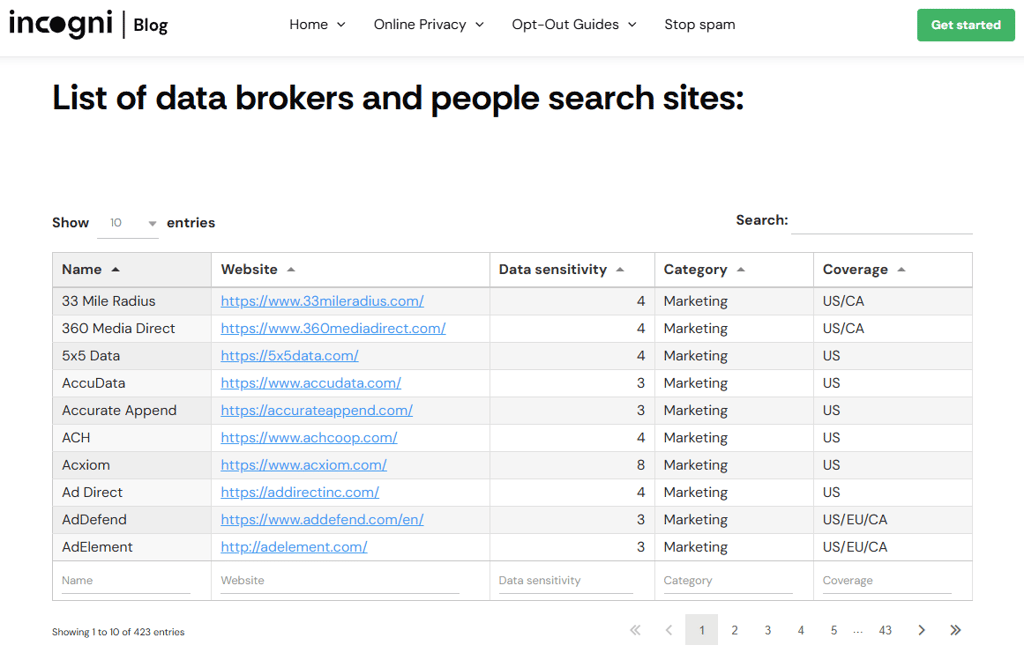
Task: Filter by Category footer field
Action: coord(728,581)
